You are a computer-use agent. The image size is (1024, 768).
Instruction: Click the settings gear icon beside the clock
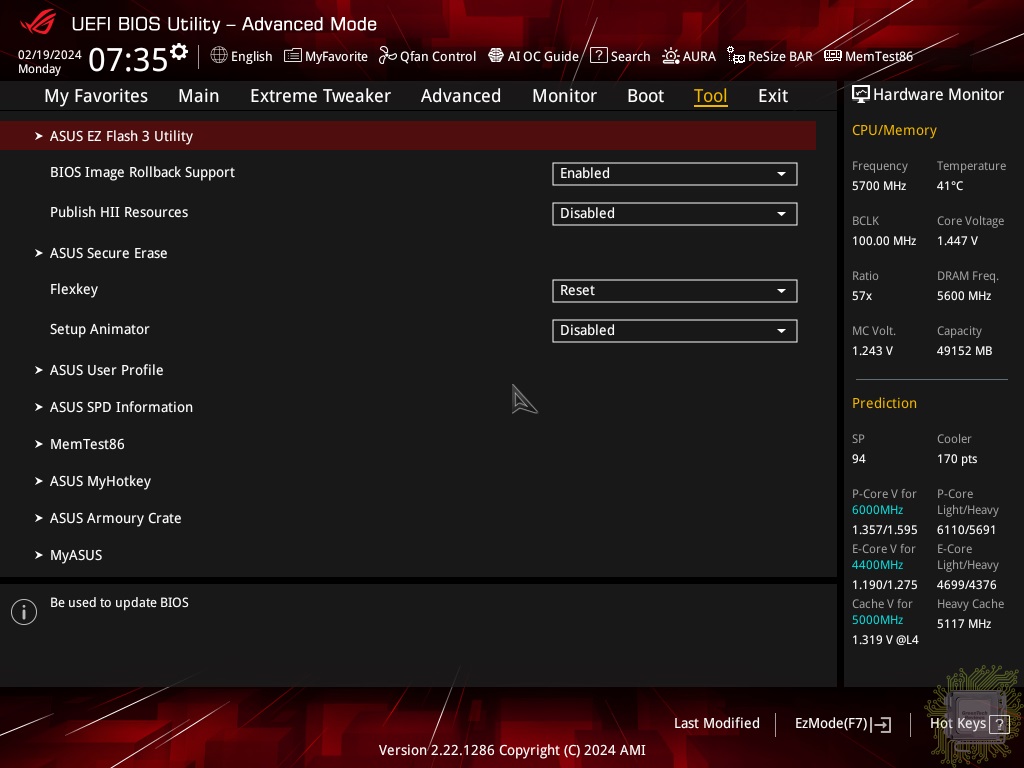coord(179,52)
